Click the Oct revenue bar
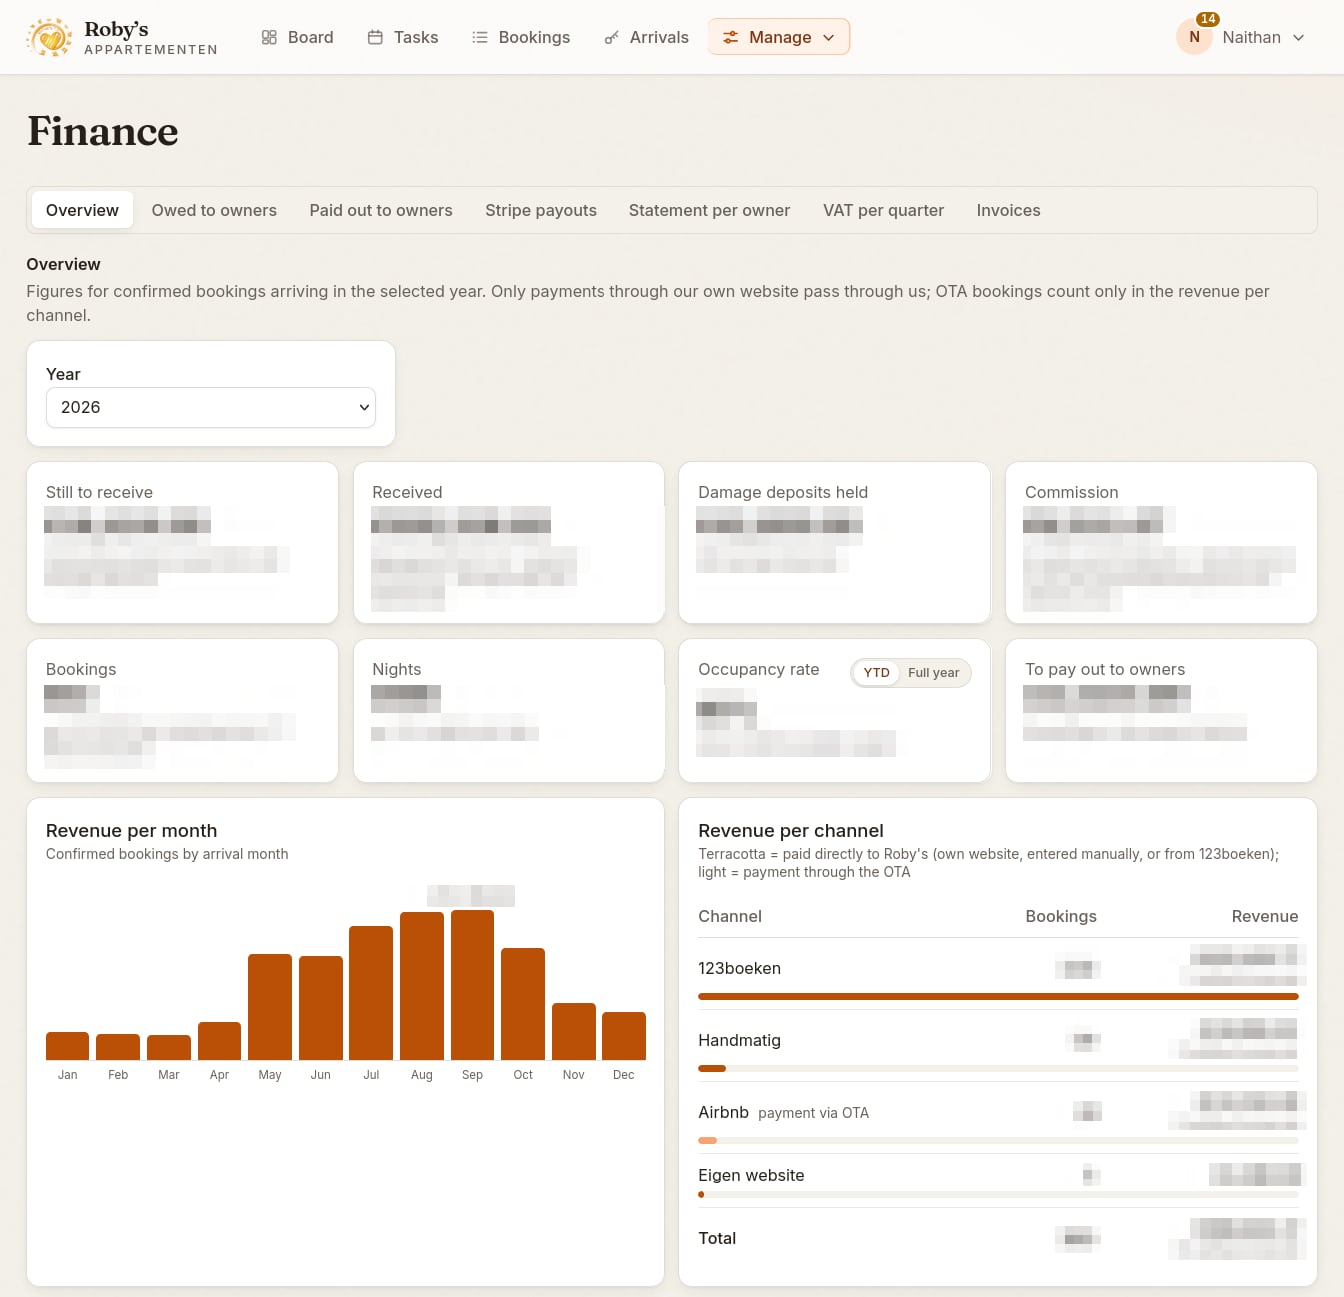The width and height of the screenshot is (1344, 1297). coord(523,1004)
